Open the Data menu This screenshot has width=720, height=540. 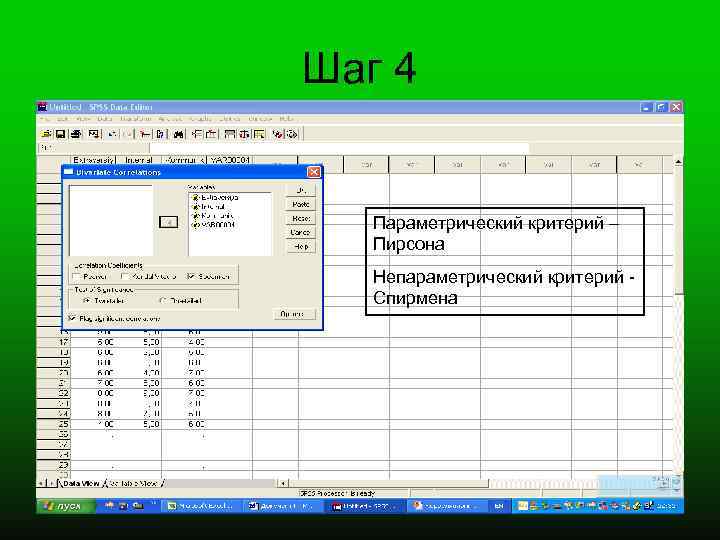(105, 119)
